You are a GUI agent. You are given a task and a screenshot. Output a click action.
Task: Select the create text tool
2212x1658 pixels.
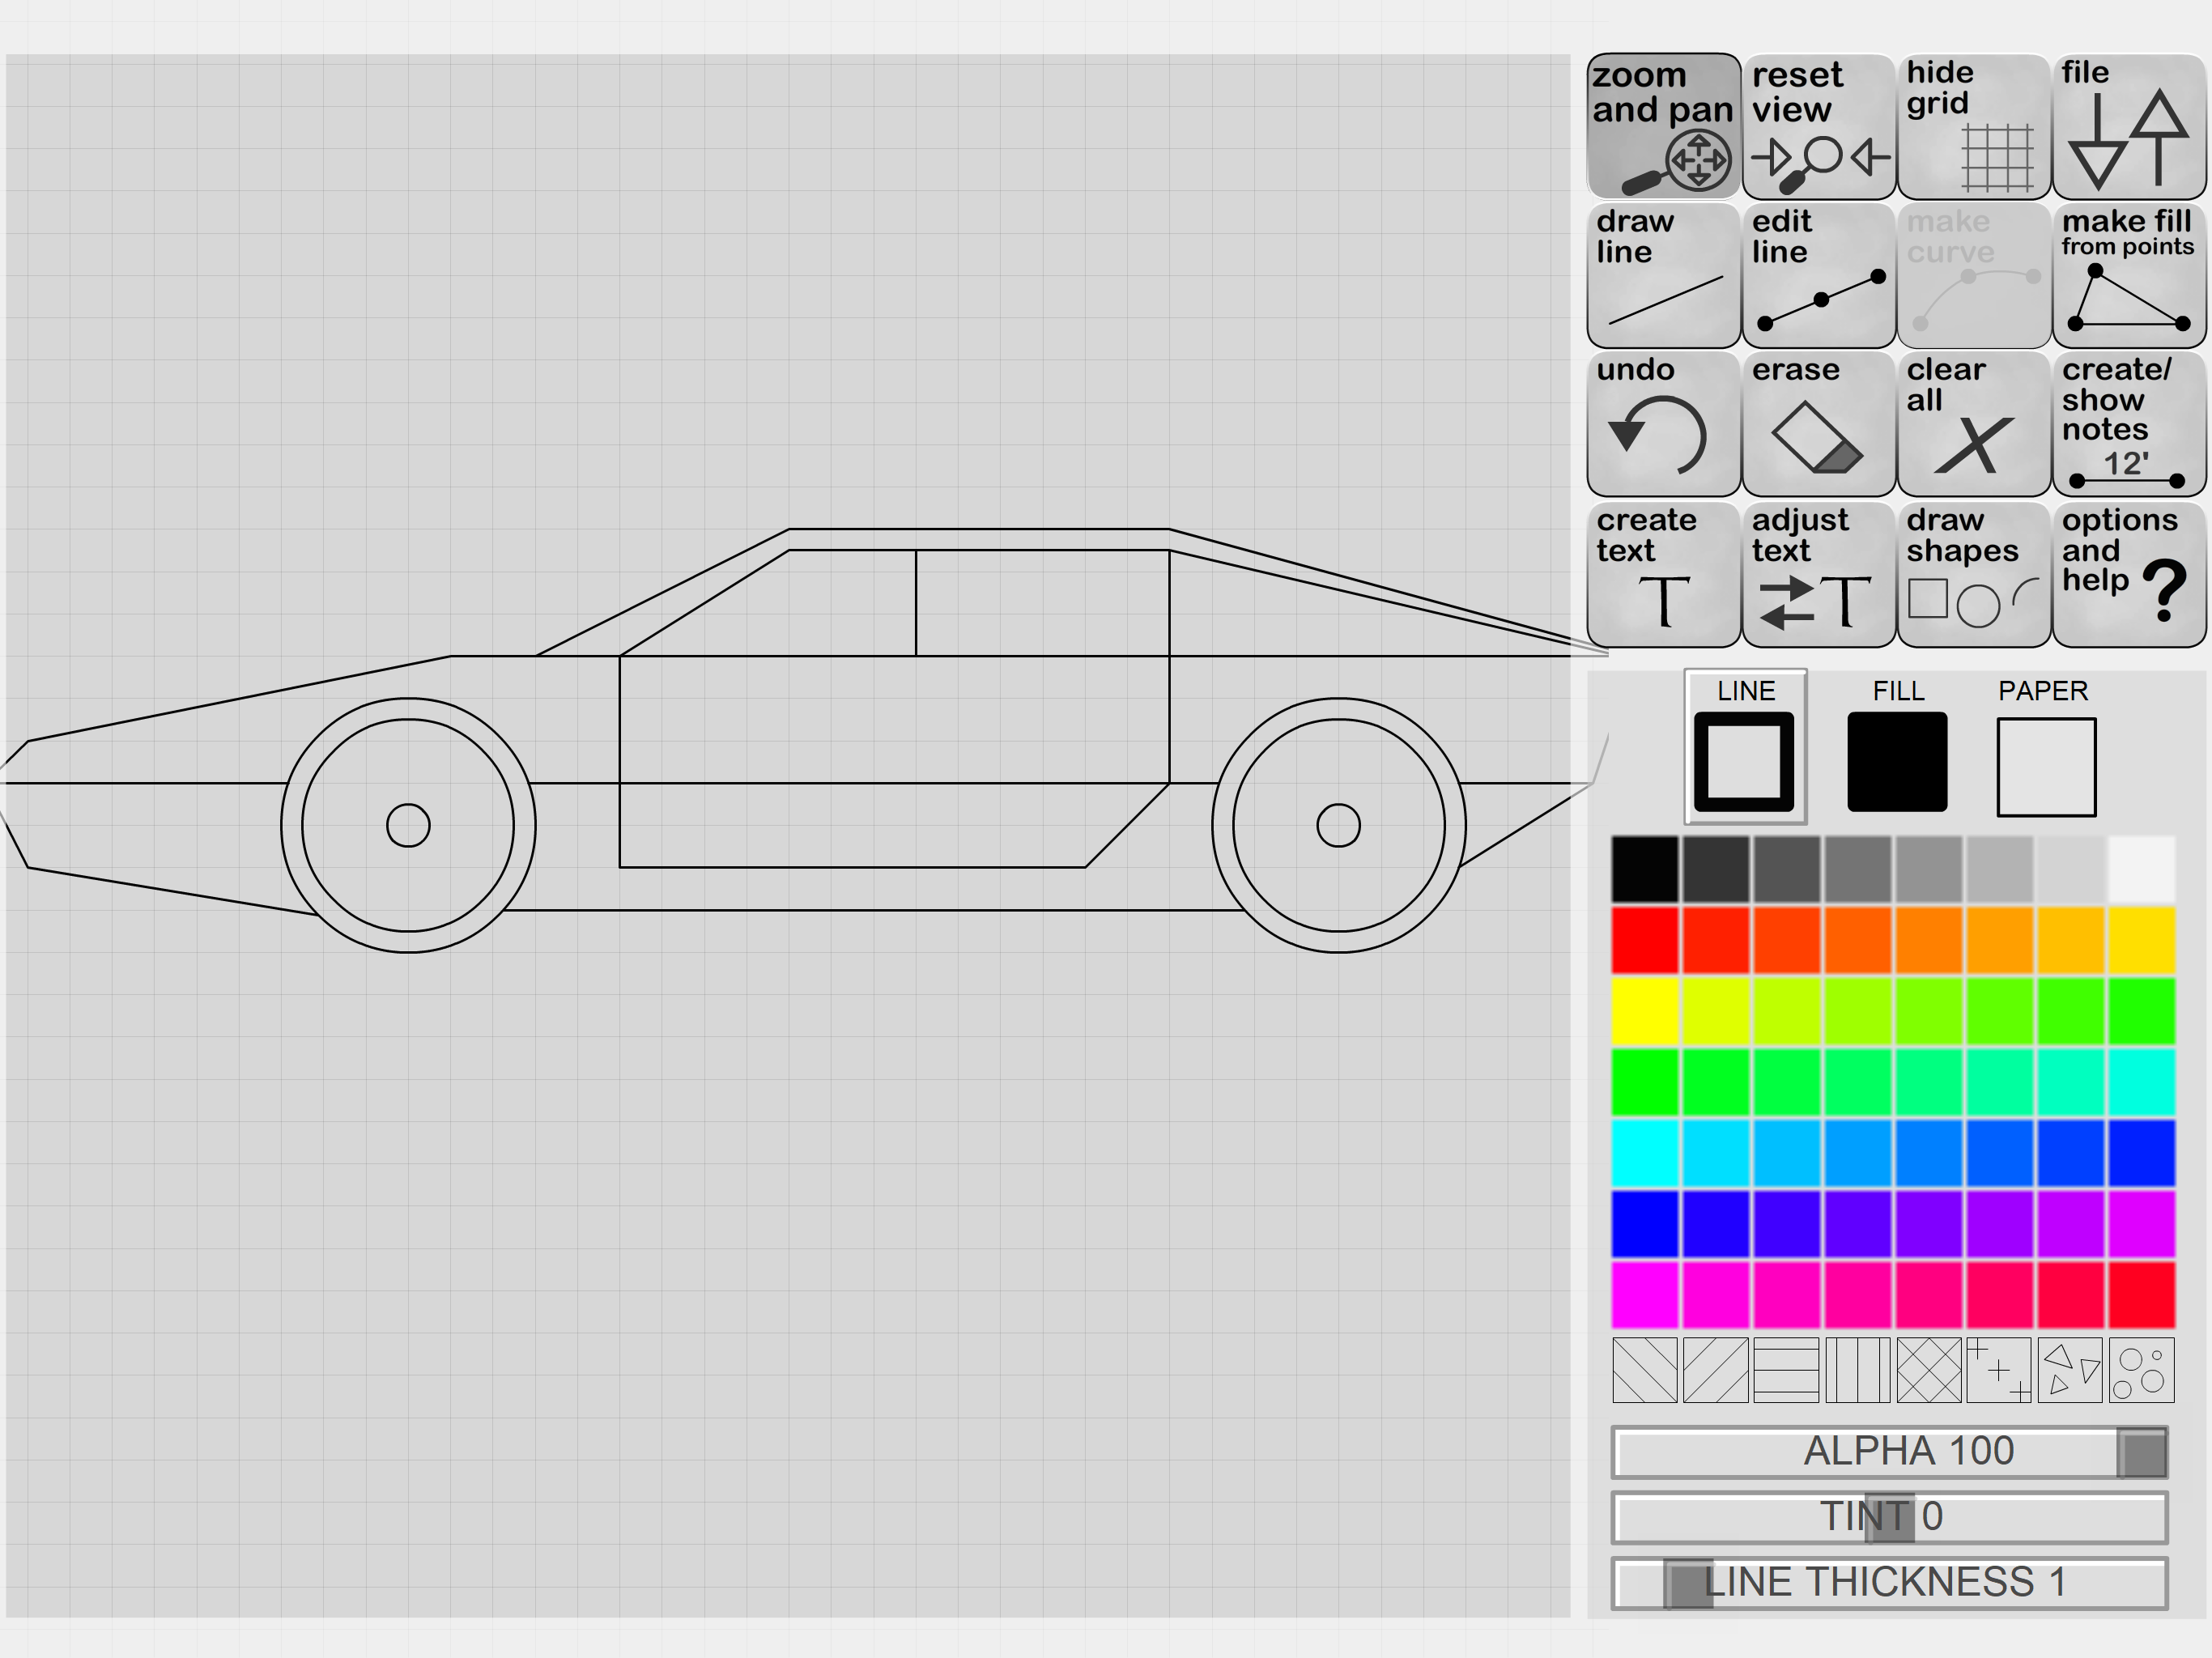pyautogui.click(x=1663, y=574)
